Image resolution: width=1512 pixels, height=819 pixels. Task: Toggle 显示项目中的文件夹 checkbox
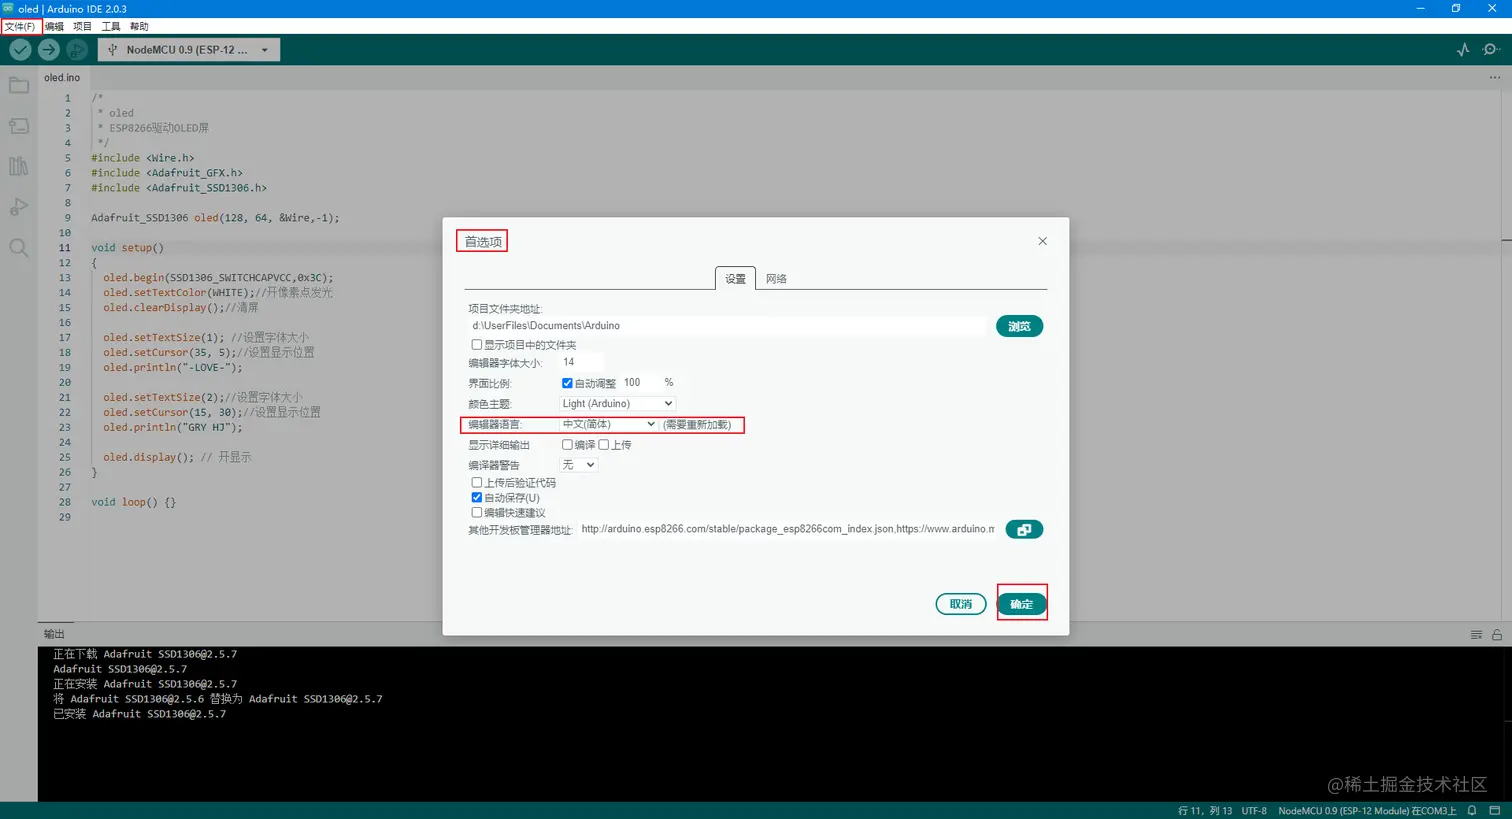coord(477,344)
